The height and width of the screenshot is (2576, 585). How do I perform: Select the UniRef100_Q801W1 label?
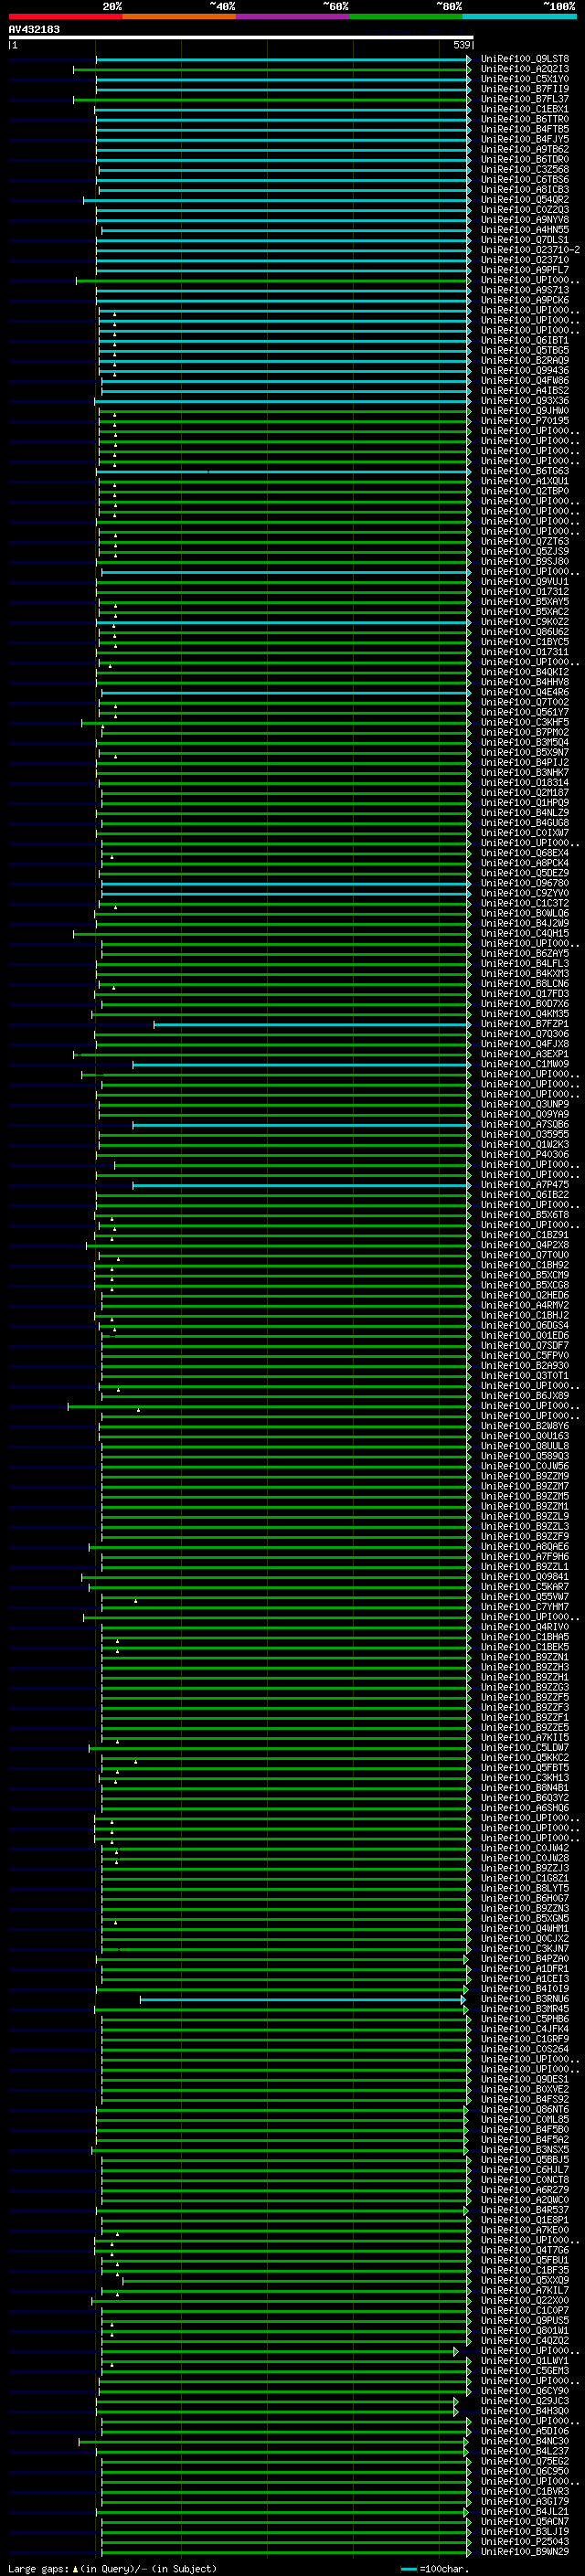click(x=524, y=2331)
